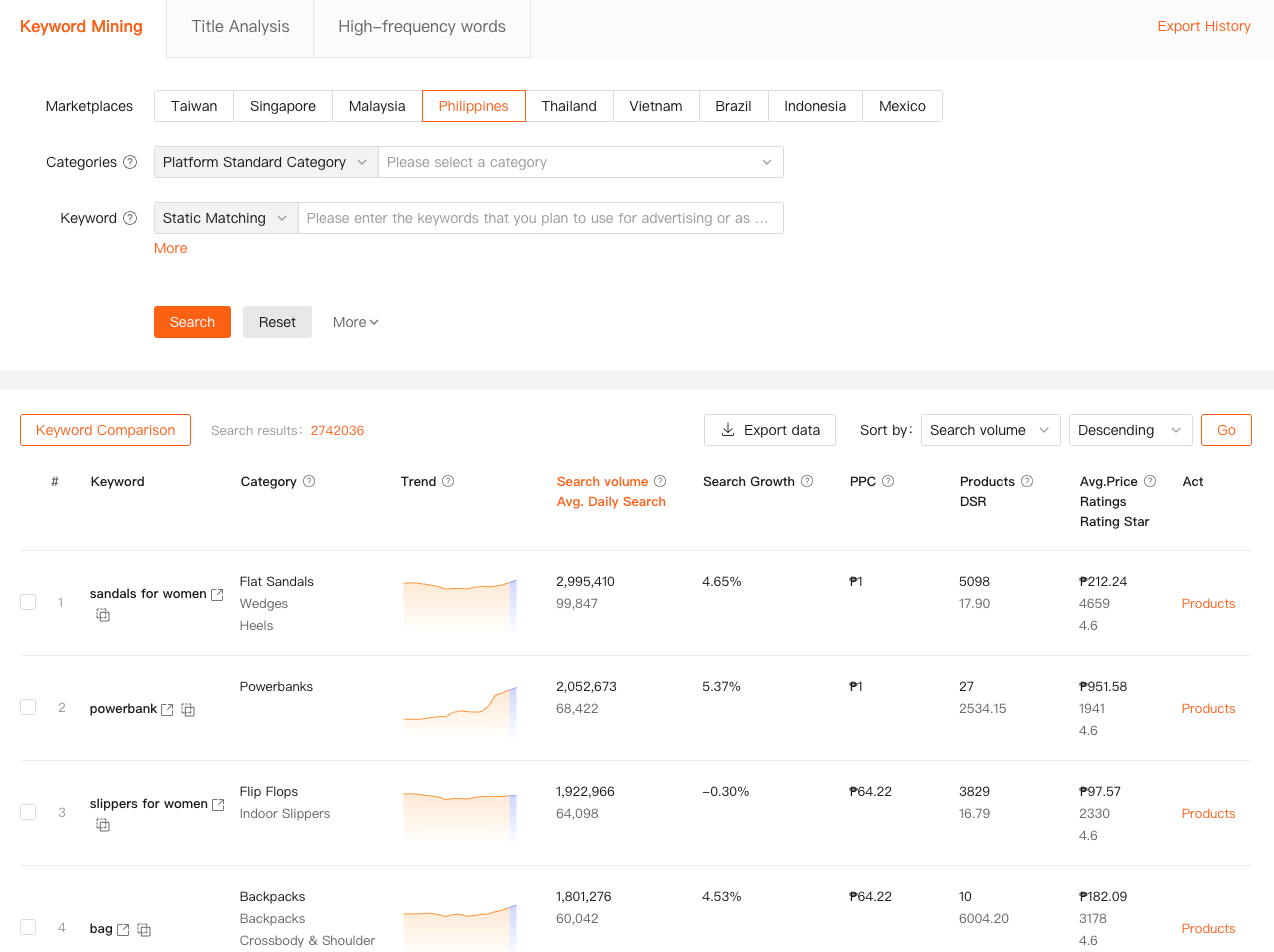Click help icon next to Categories label
Image resolution: width=1274 pixels, height=952 pixels.
point(130,162)
